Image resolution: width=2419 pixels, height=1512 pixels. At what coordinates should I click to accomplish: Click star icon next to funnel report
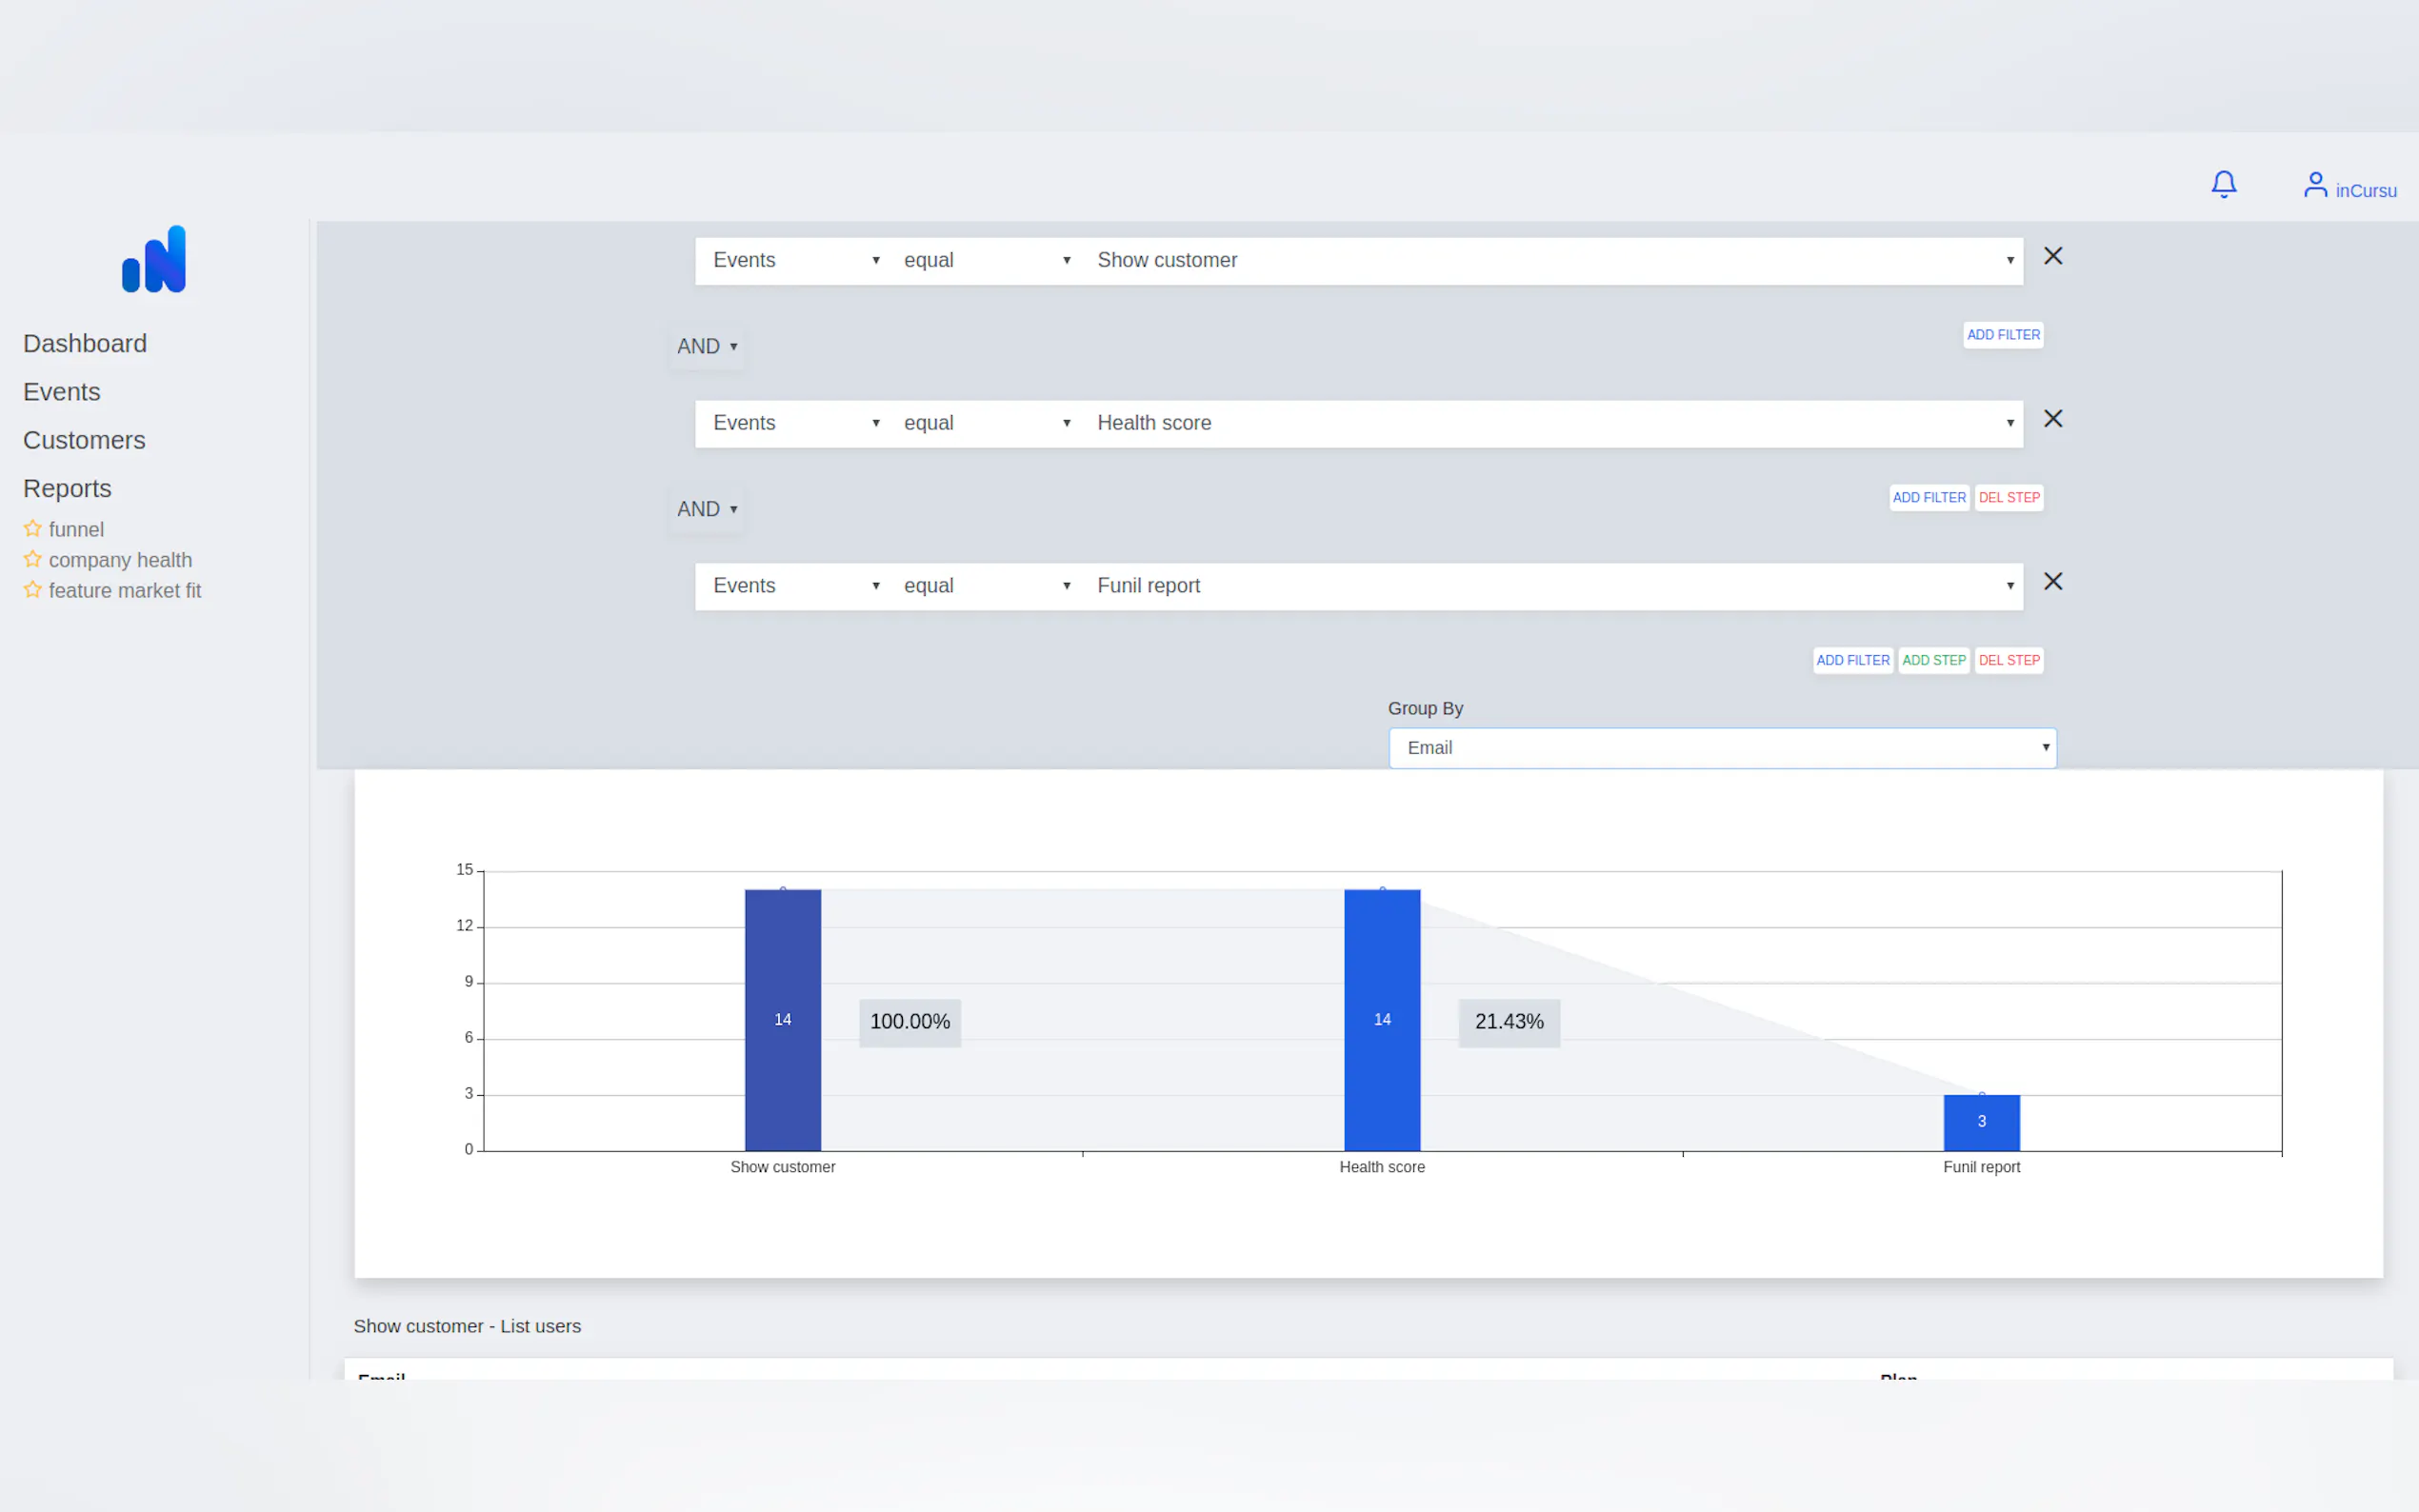tap(33, 528)
